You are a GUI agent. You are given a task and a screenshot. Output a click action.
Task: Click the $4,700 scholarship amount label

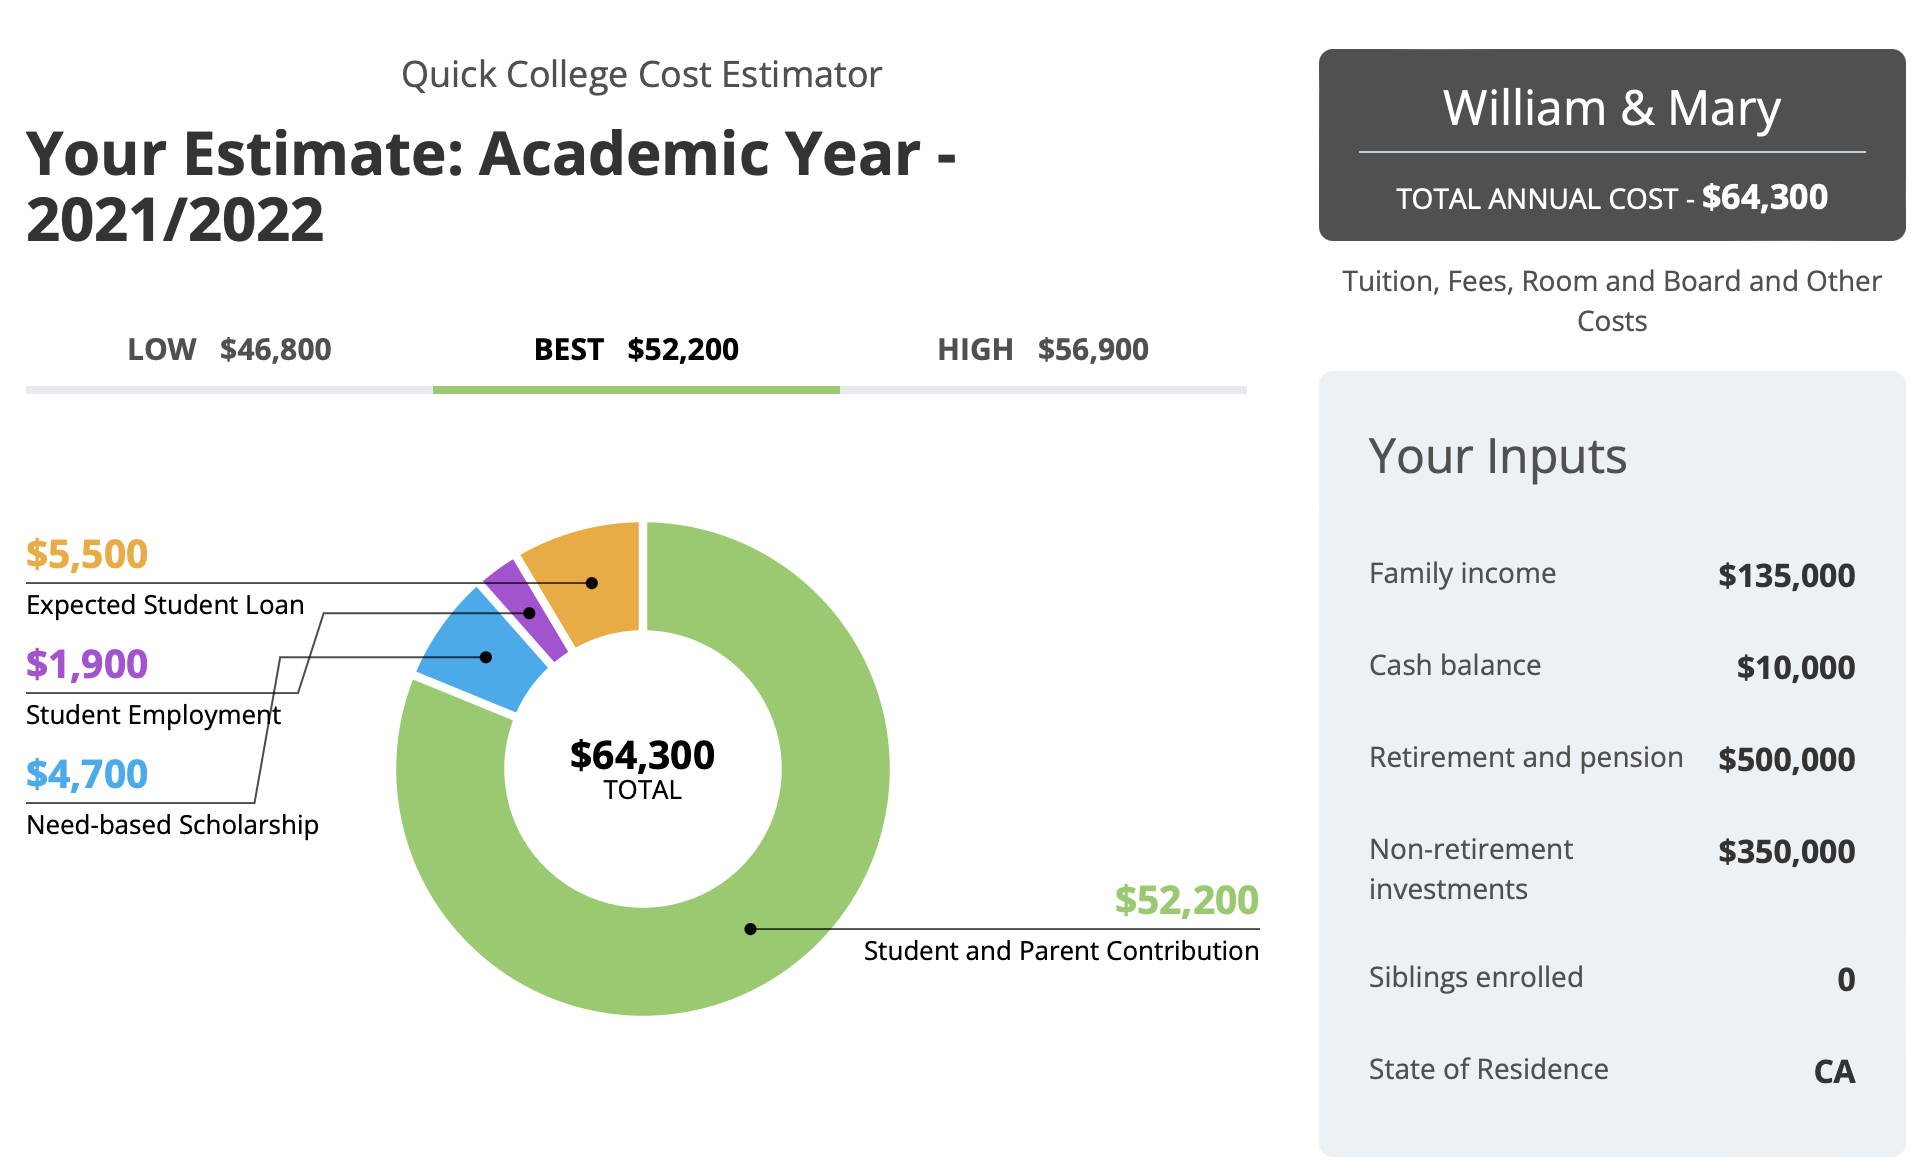click(x=87, y=774)
